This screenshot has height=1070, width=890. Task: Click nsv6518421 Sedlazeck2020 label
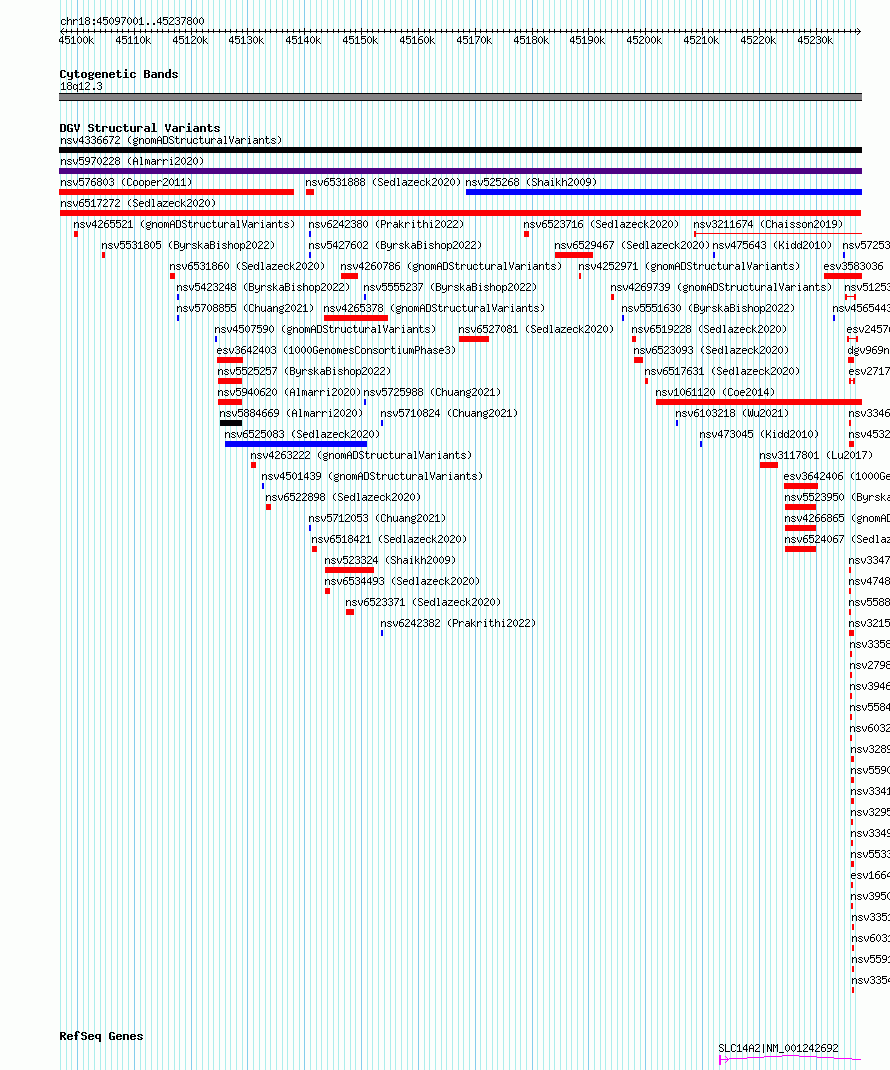pos(389,540)
